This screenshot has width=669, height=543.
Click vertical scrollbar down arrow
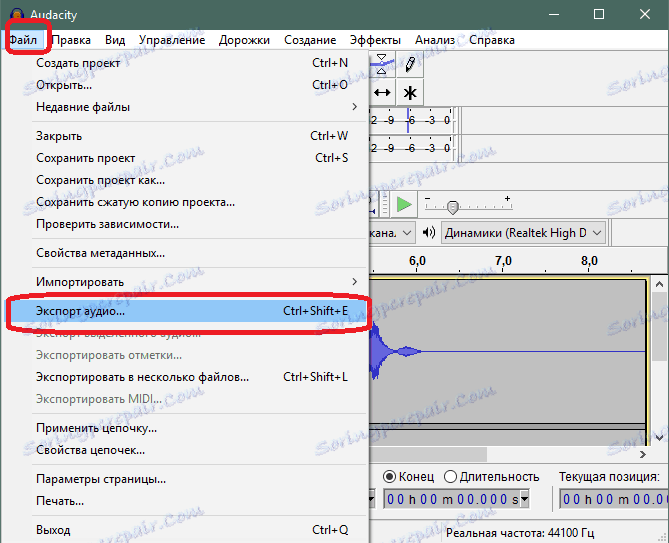click(659, 438)
